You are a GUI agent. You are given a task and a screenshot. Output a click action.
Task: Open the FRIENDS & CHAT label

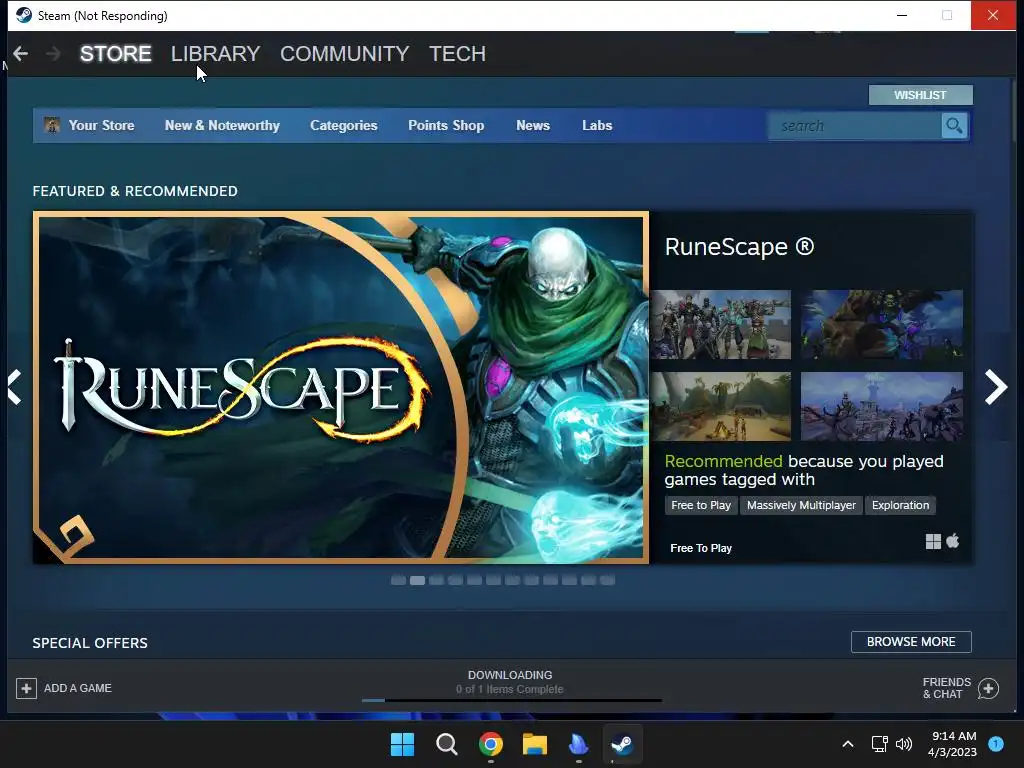click(946, 688)
